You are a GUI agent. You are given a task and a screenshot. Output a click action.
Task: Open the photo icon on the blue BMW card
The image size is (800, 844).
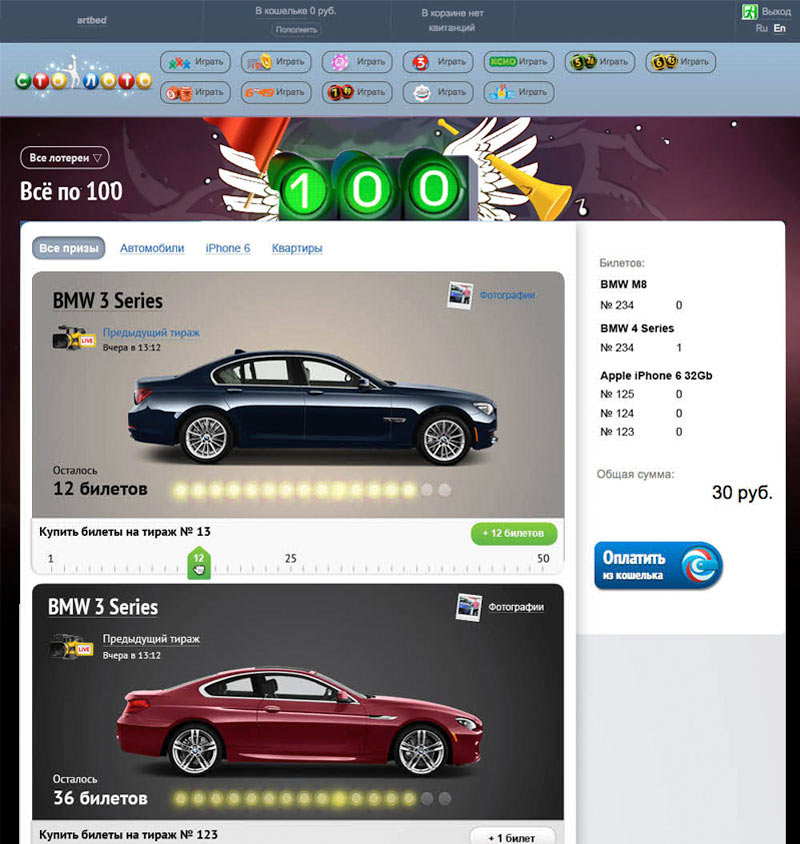[460, 295]
